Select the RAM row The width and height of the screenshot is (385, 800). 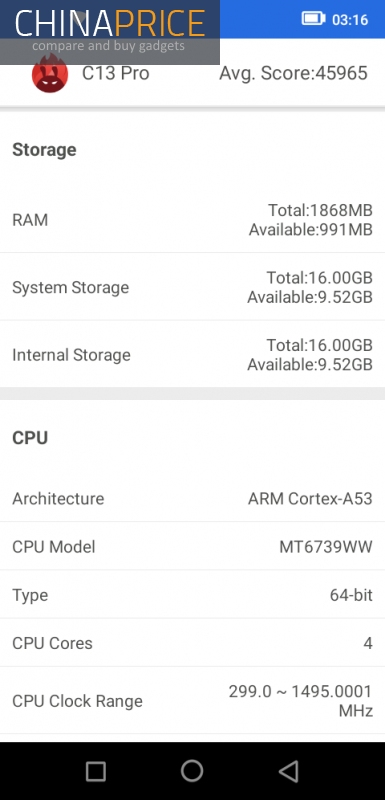pos(192,220)
